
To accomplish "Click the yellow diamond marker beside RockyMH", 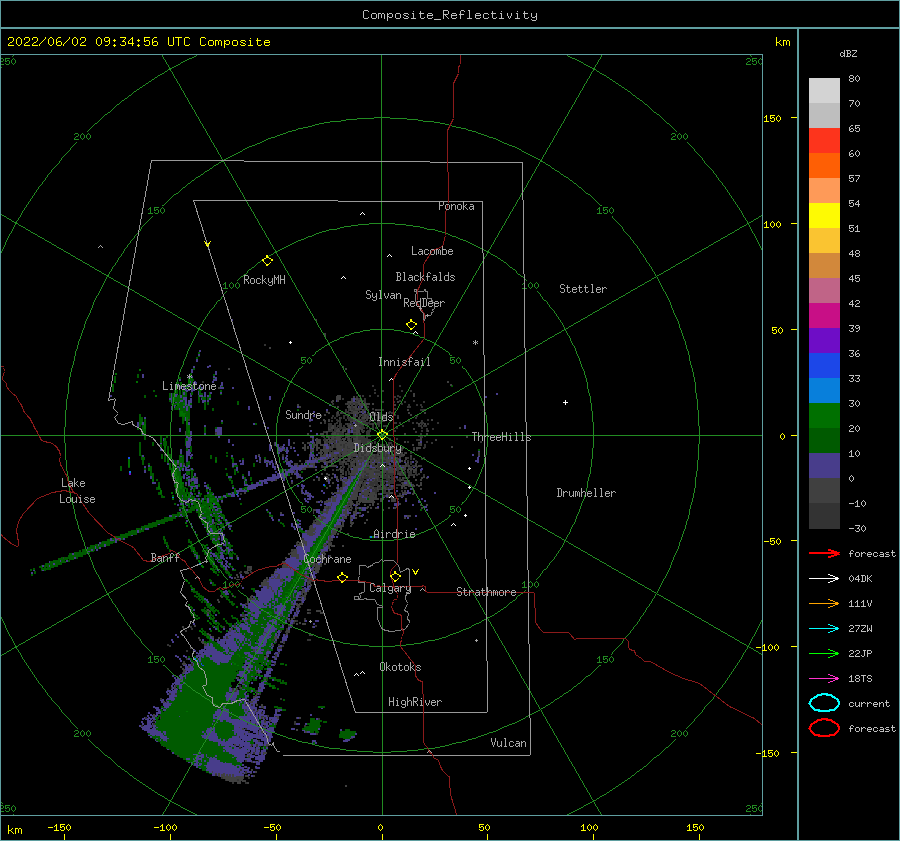I will [x=267, y=261].
